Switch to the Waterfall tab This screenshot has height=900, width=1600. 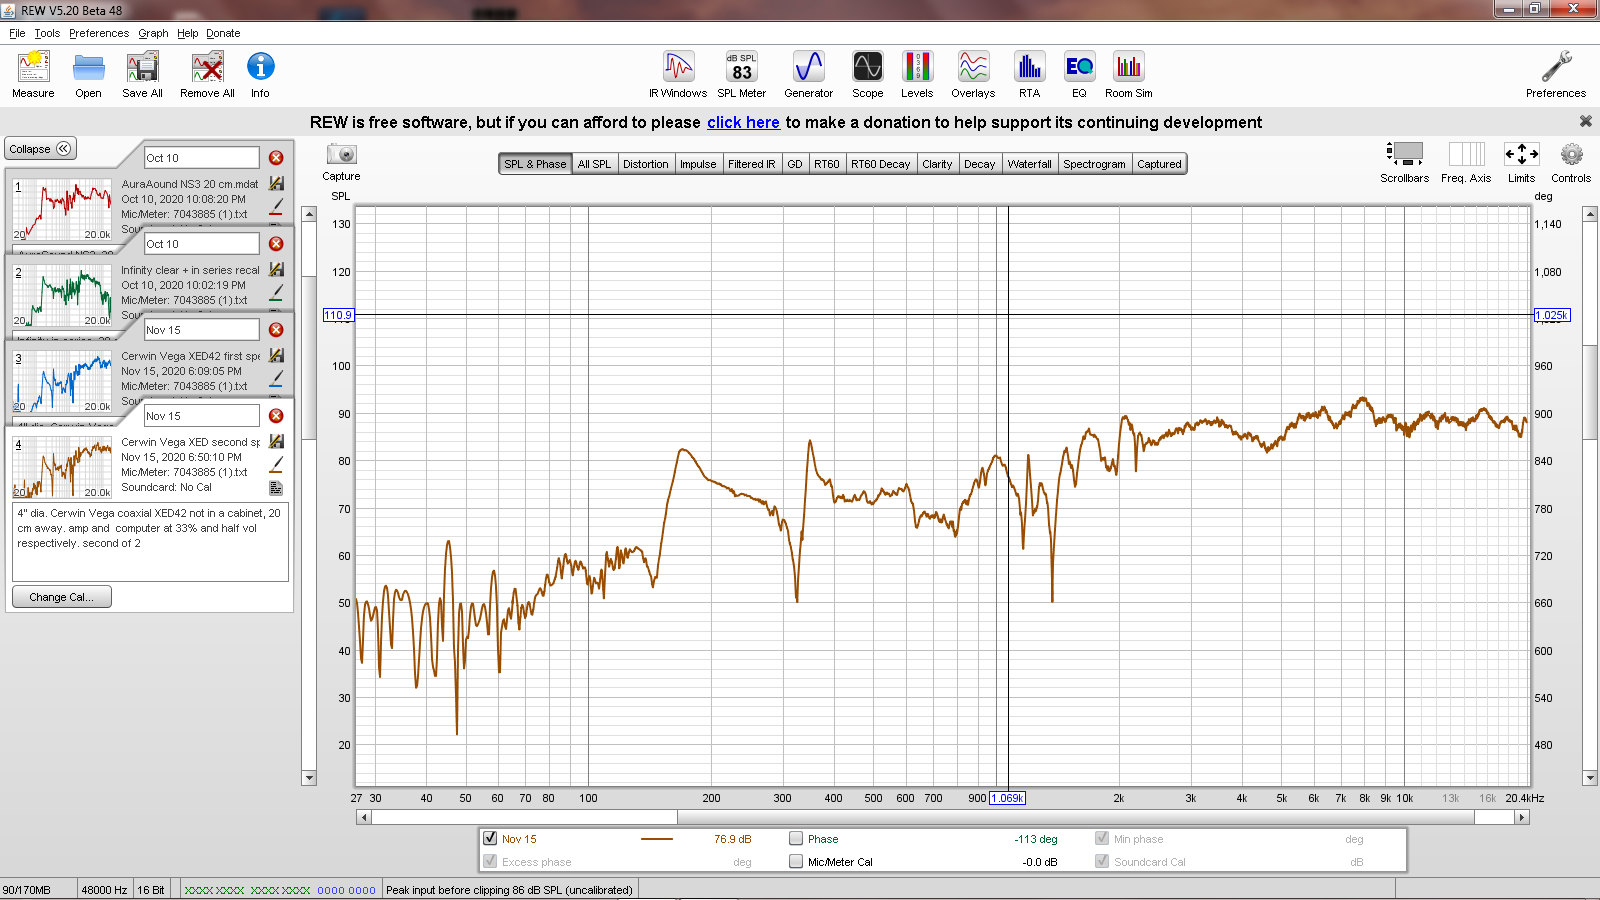click(1029, 164)
